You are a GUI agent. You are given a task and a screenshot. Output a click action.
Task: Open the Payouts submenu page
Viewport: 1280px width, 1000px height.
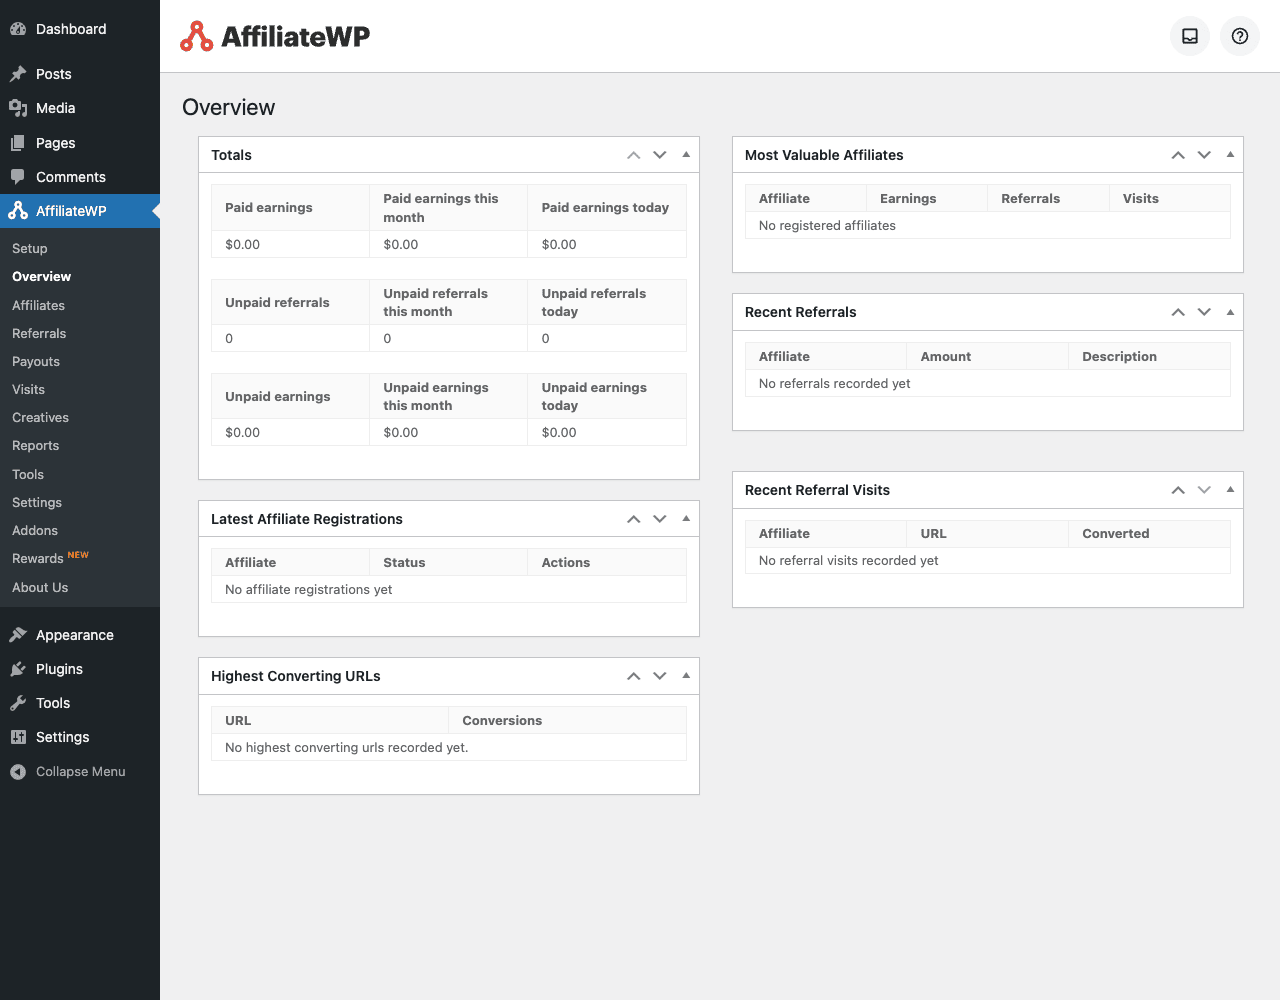(x=80, y=361)
